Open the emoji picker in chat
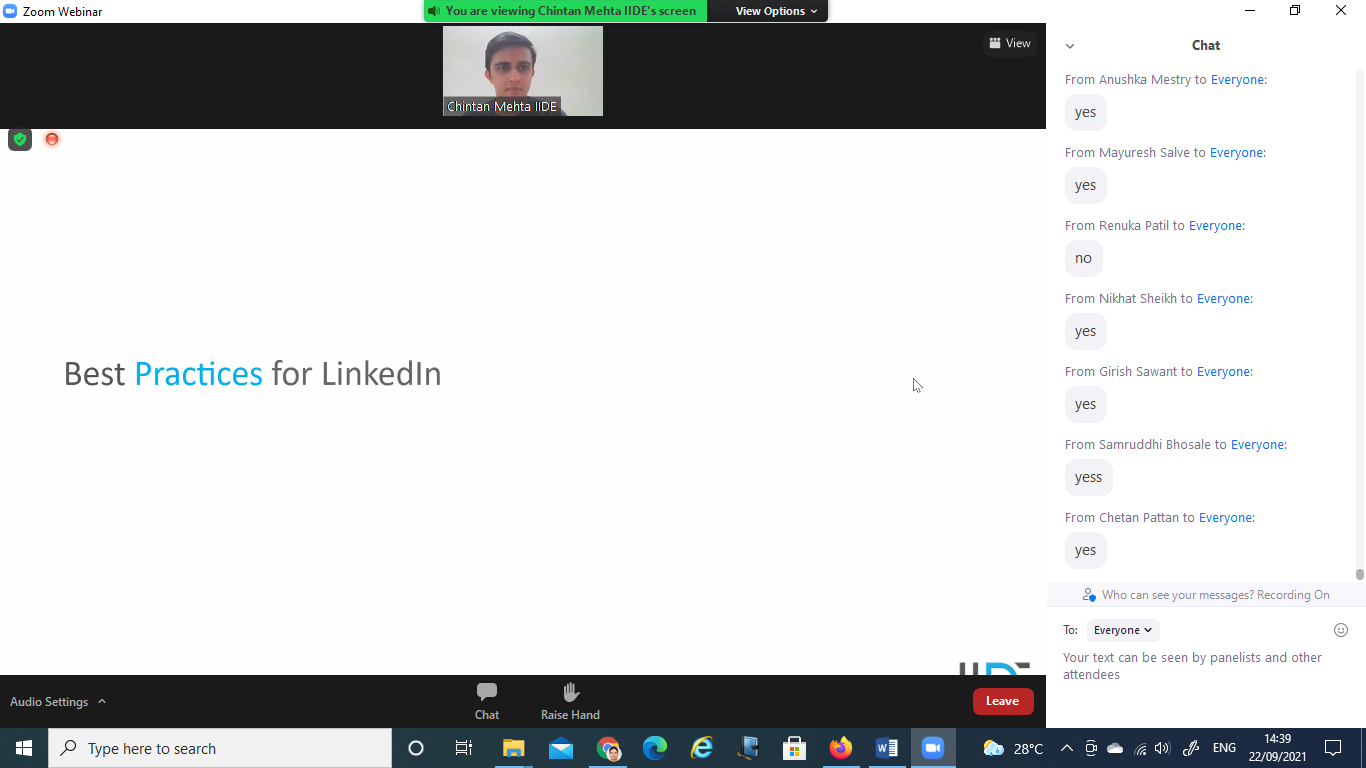Image resolution: width=1366 pixels, height=768 pixels. 1341,630
